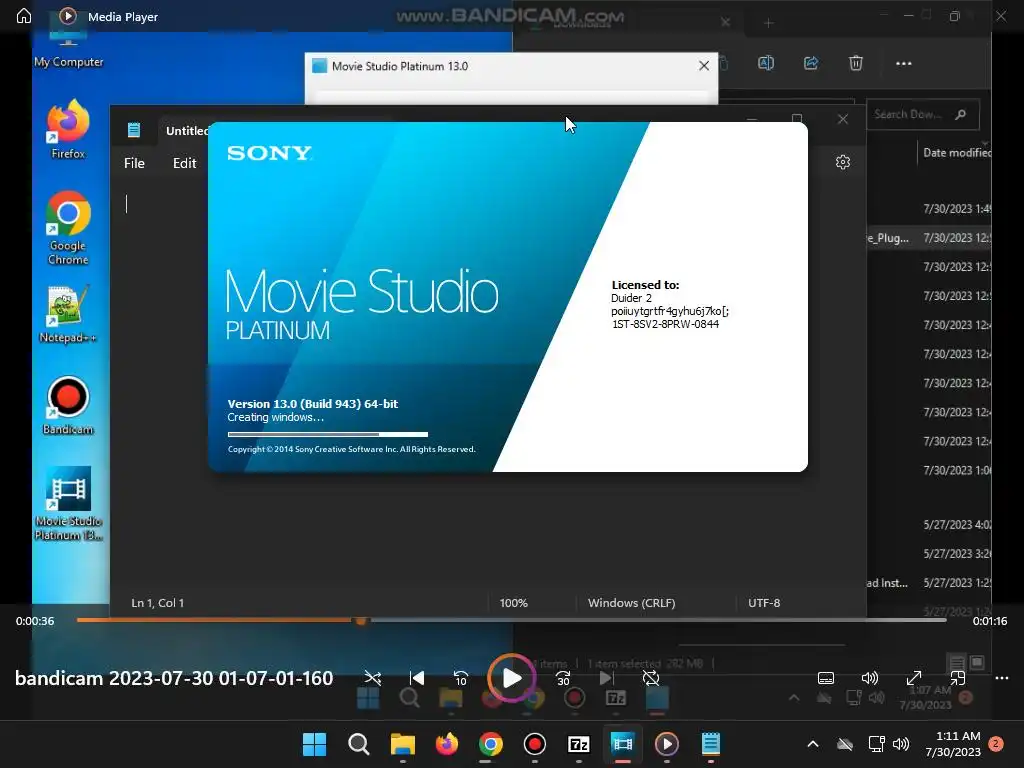Image resolution: width=1024 pixels, height=768 pixels.
Task: Jump to the next track
Action: coord(607,678)
